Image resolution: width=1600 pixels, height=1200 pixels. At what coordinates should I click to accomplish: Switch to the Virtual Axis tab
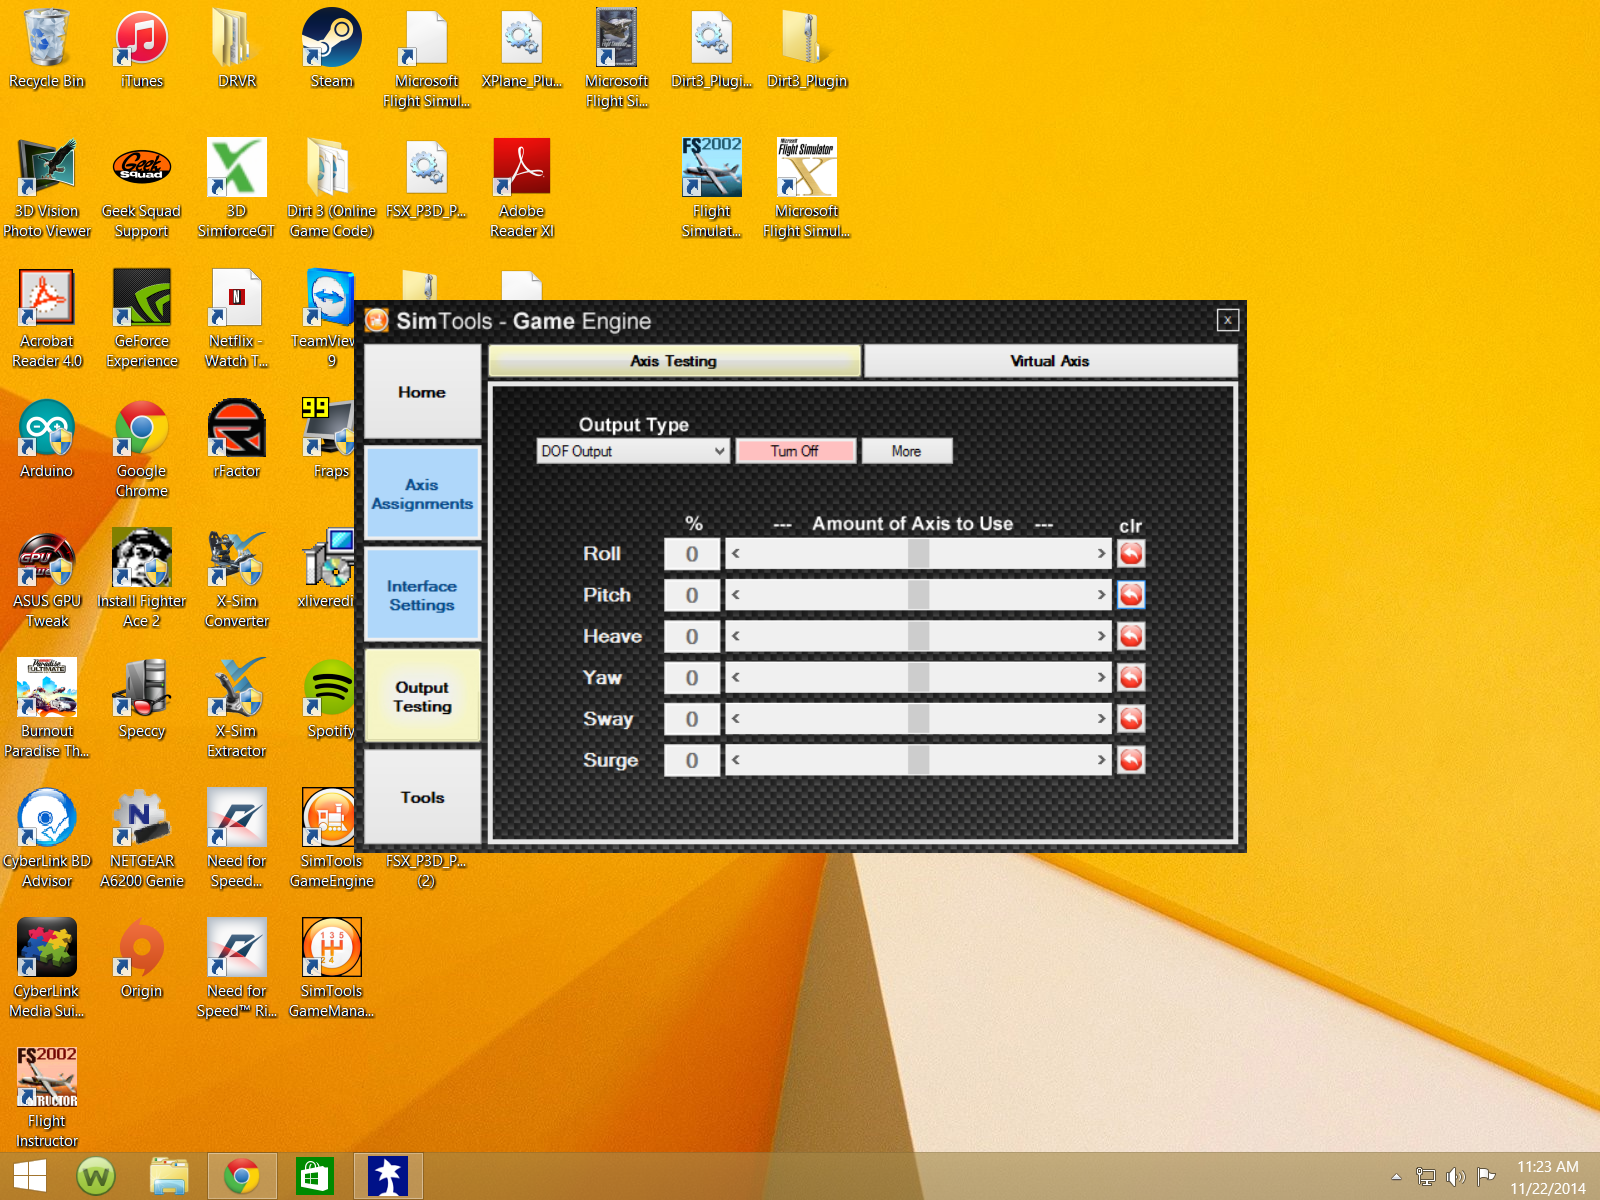tap(1050, 361)
